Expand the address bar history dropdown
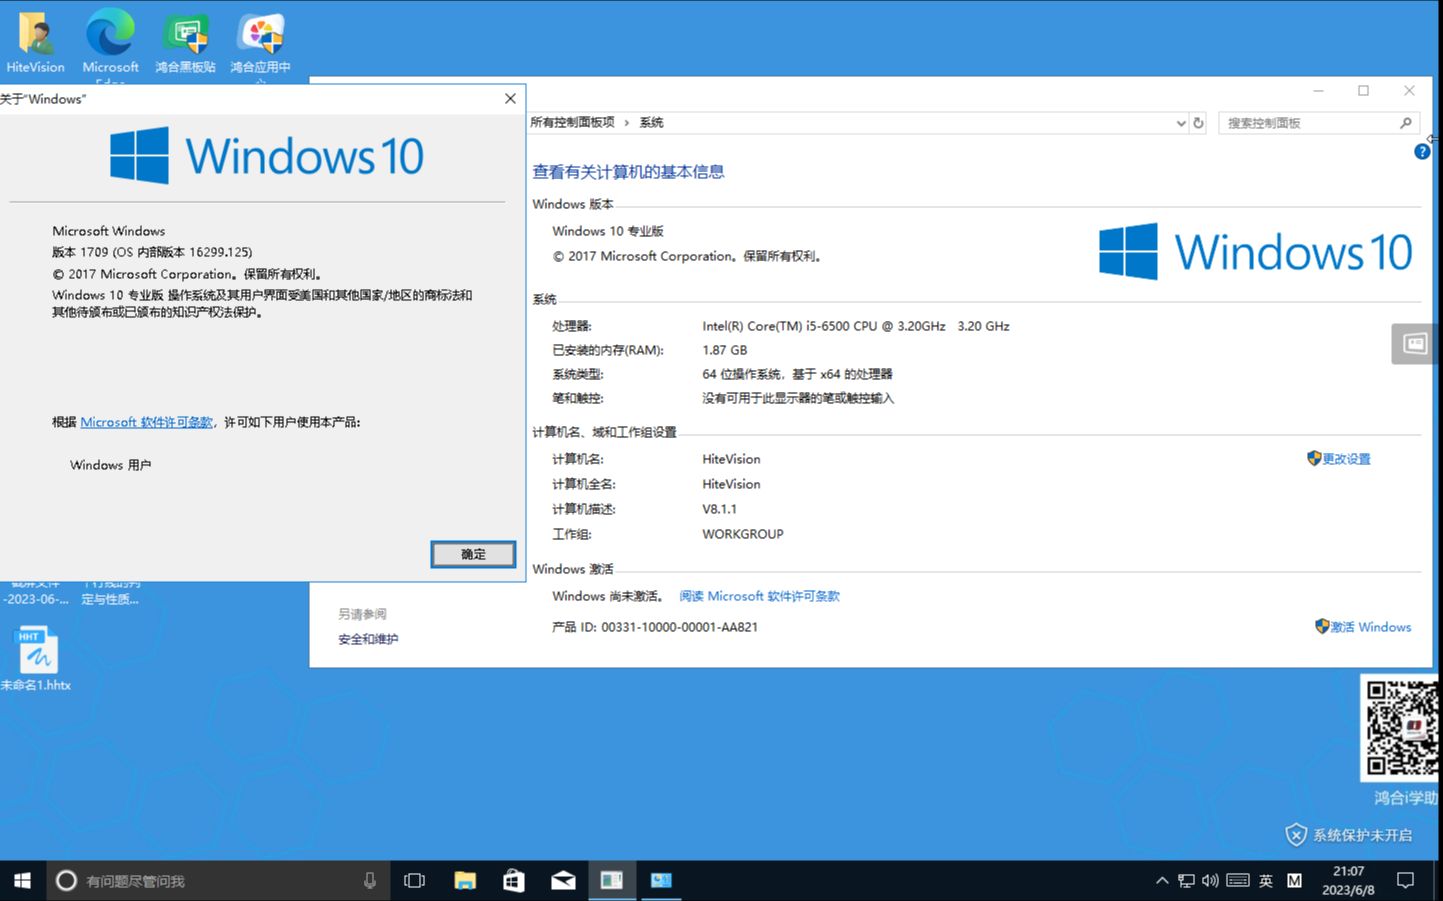 (1181, 123)
